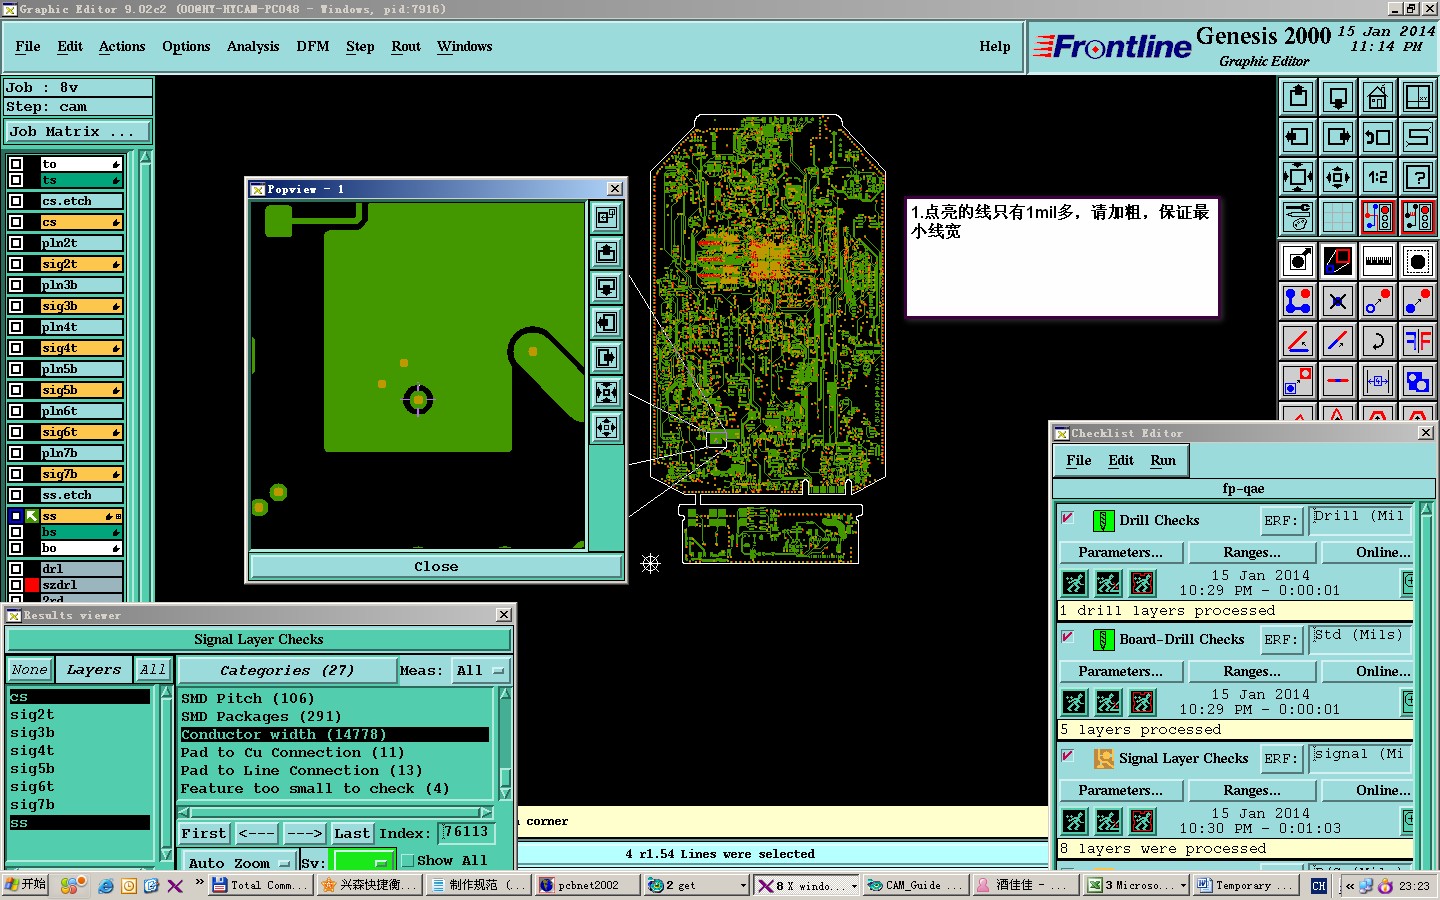Click the Home view house icon
This screenshot has width=1440, height=900.
(1378, 97)
